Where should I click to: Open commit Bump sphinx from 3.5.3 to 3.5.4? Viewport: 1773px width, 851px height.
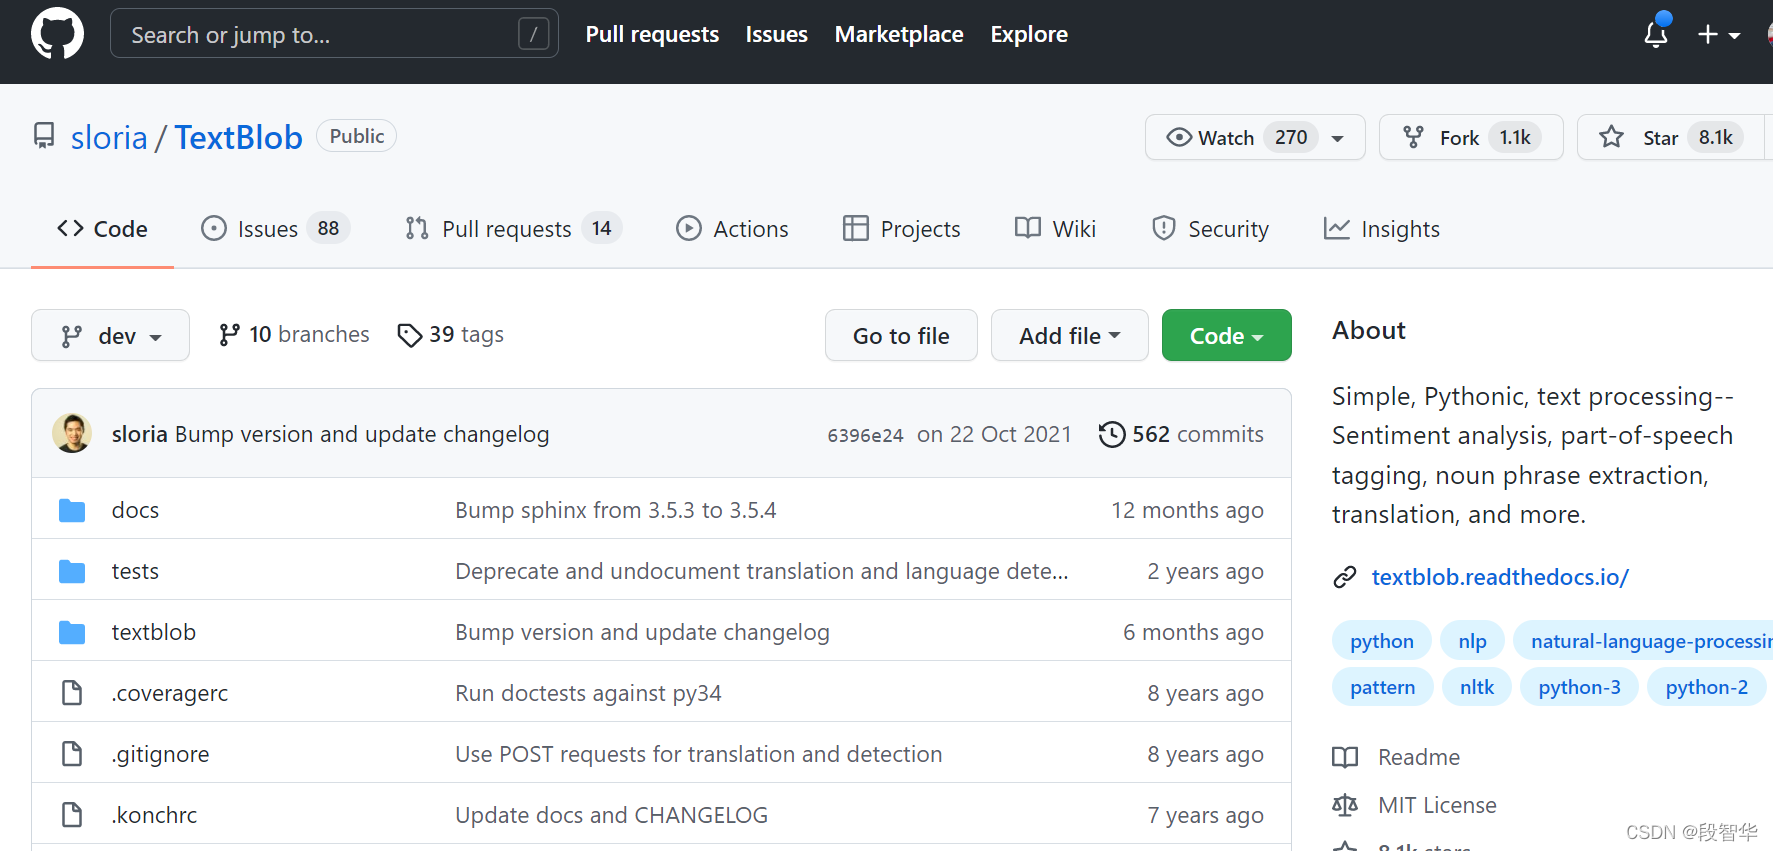coord(616,510)
